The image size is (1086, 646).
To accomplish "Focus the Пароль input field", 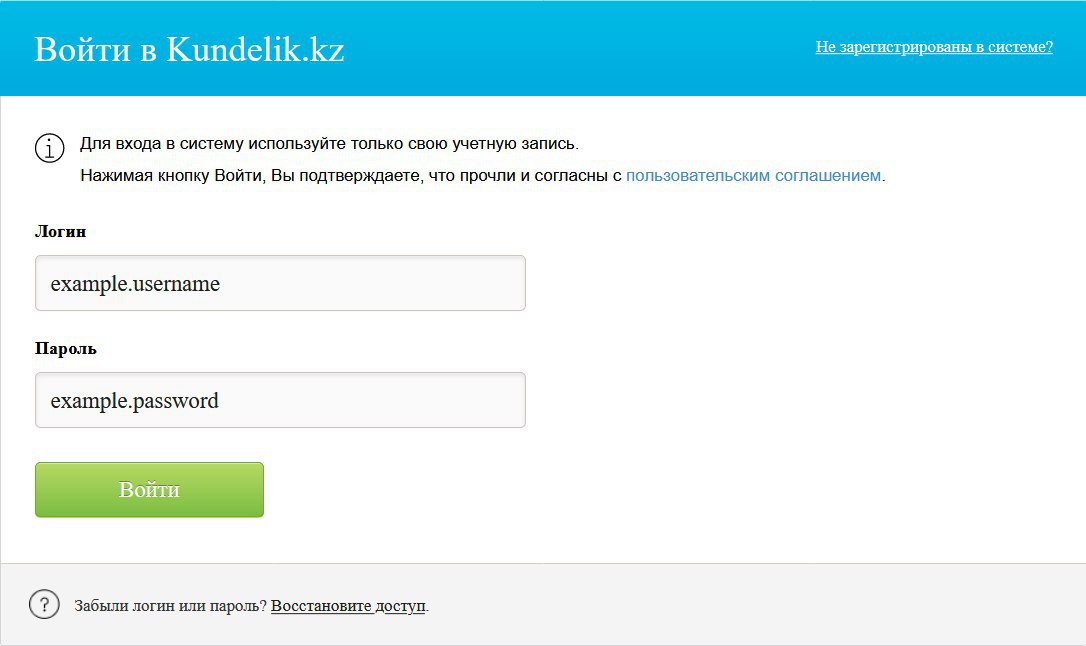I will click(281, 400).
